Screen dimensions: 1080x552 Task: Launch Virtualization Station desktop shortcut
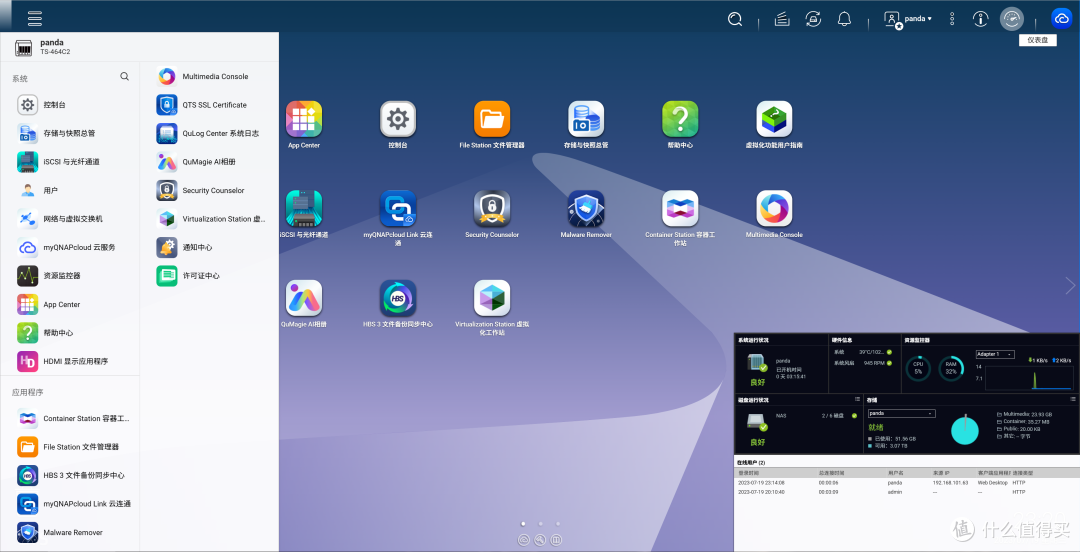(492, 298)
